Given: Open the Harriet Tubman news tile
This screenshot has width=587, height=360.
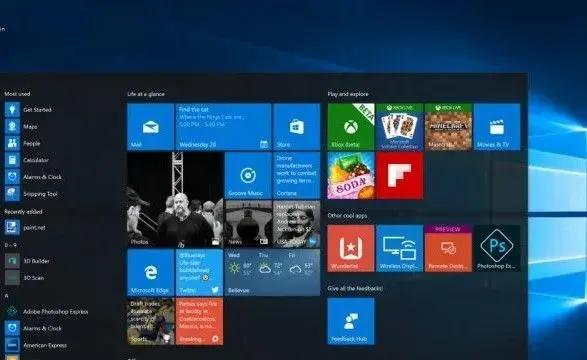Looking at the screenshot, I should (x=296, y=224).
